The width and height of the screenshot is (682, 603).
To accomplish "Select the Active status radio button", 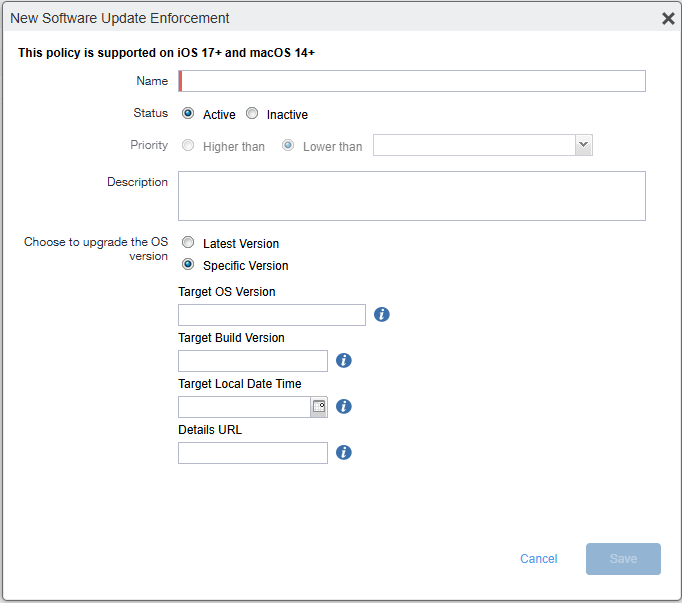I will coord(188,114).
